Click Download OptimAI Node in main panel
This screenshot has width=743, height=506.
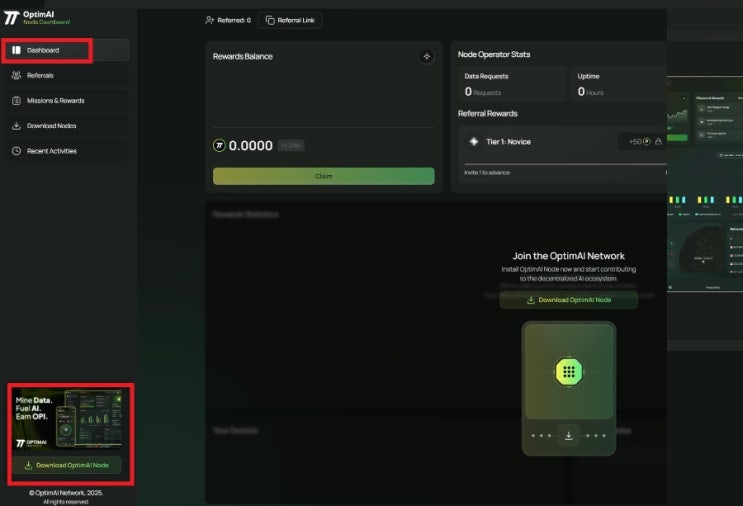click(x=569, y=300)
